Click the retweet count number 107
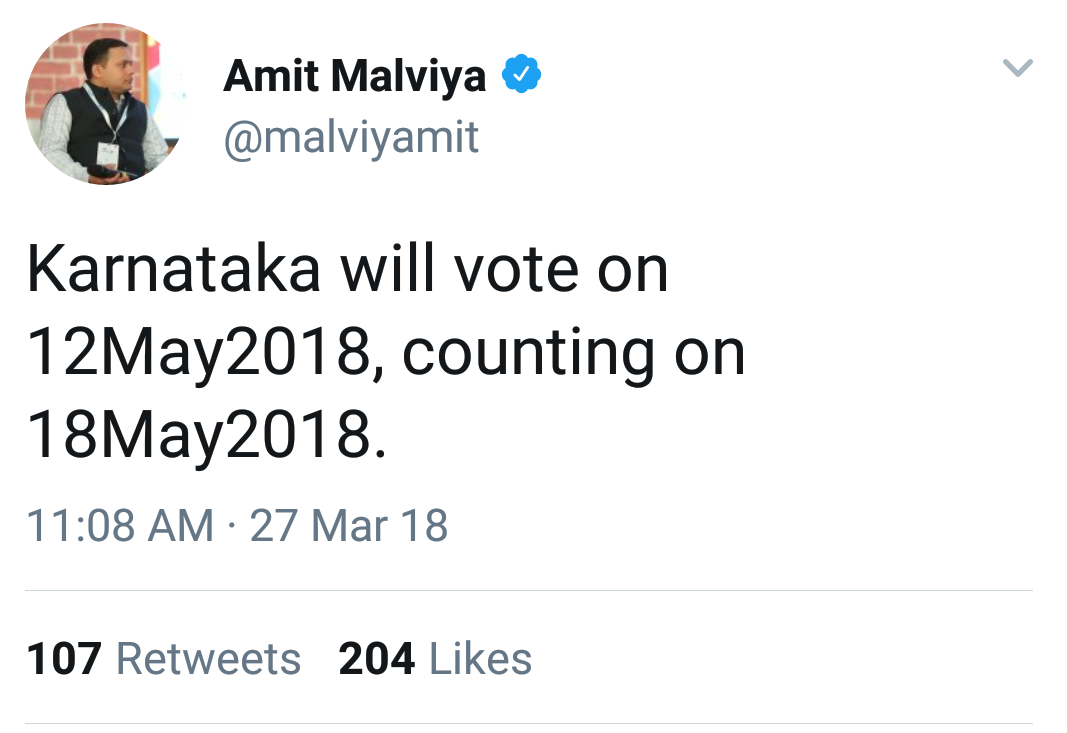 64,659
